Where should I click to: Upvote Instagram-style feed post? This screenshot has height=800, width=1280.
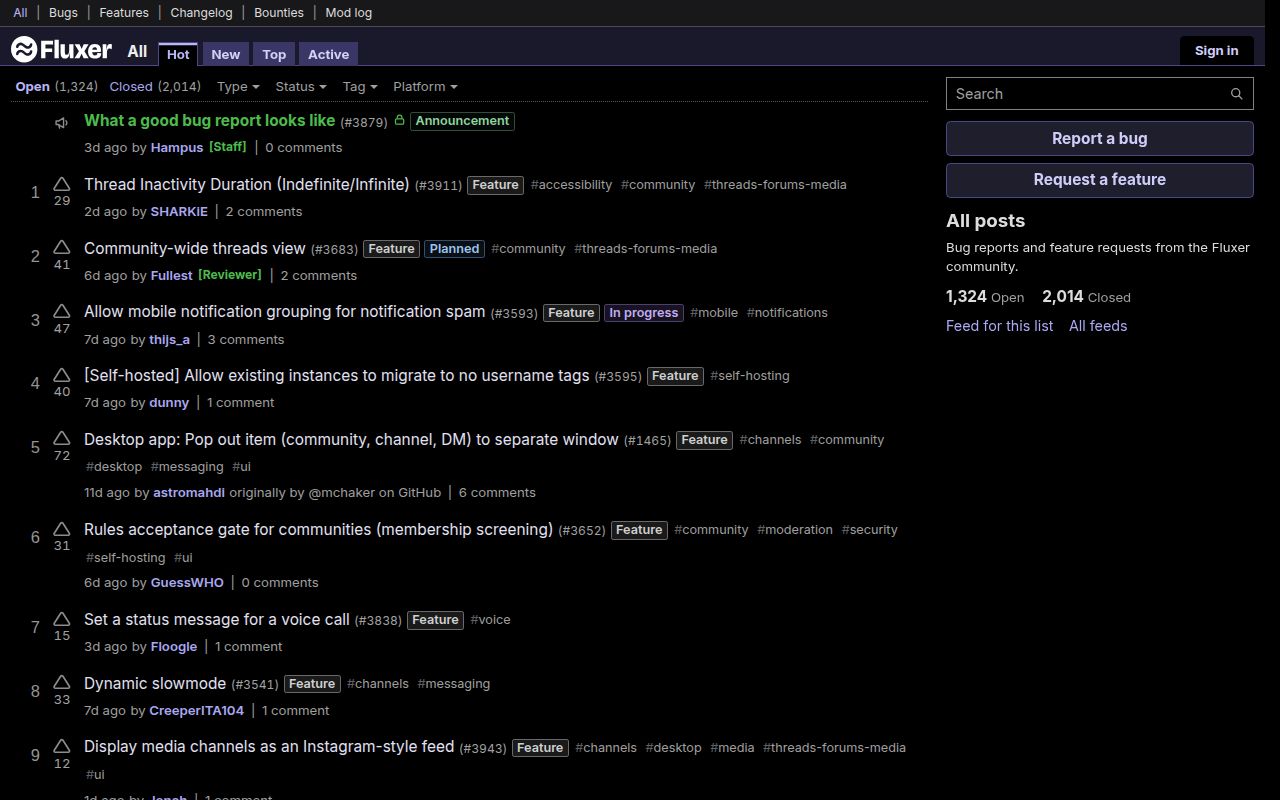pos(62,747)
